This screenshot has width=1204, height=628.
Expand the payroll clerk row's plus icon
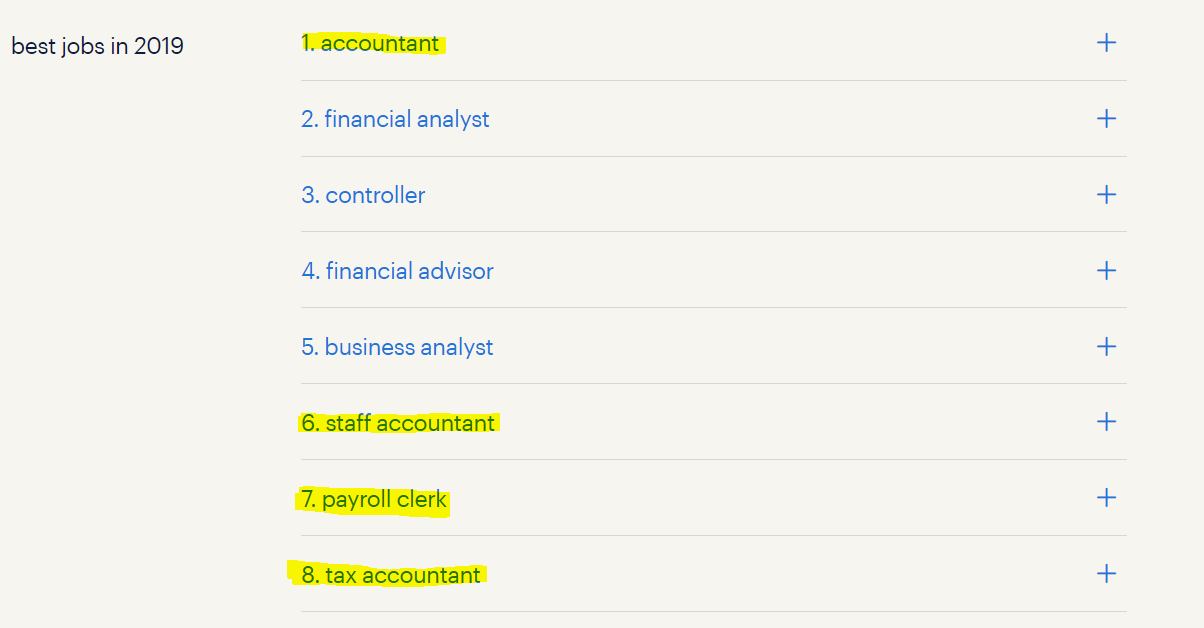tap(1106, 498)
